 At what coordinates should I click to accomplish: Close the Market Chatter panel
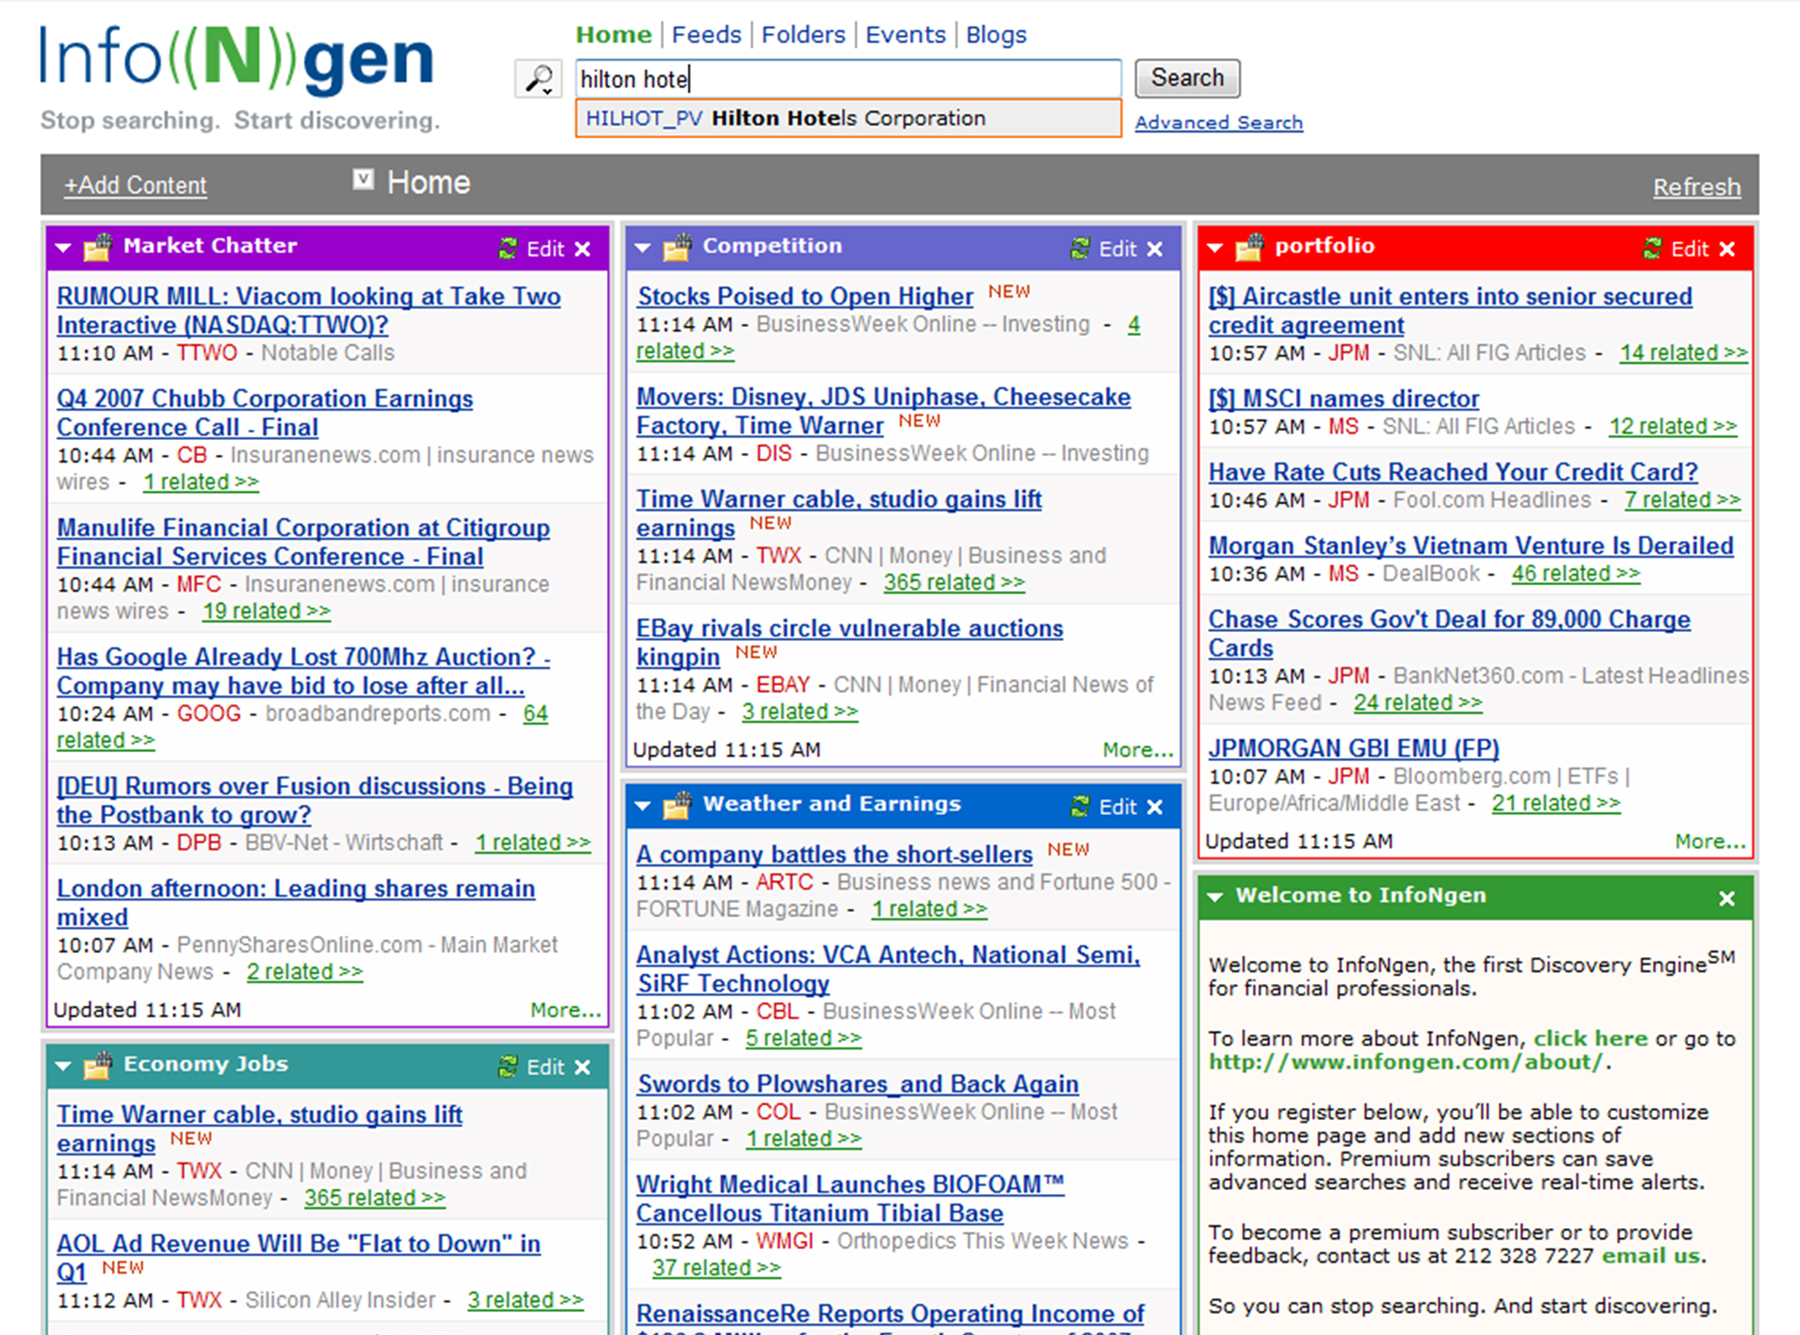point(583,249)
